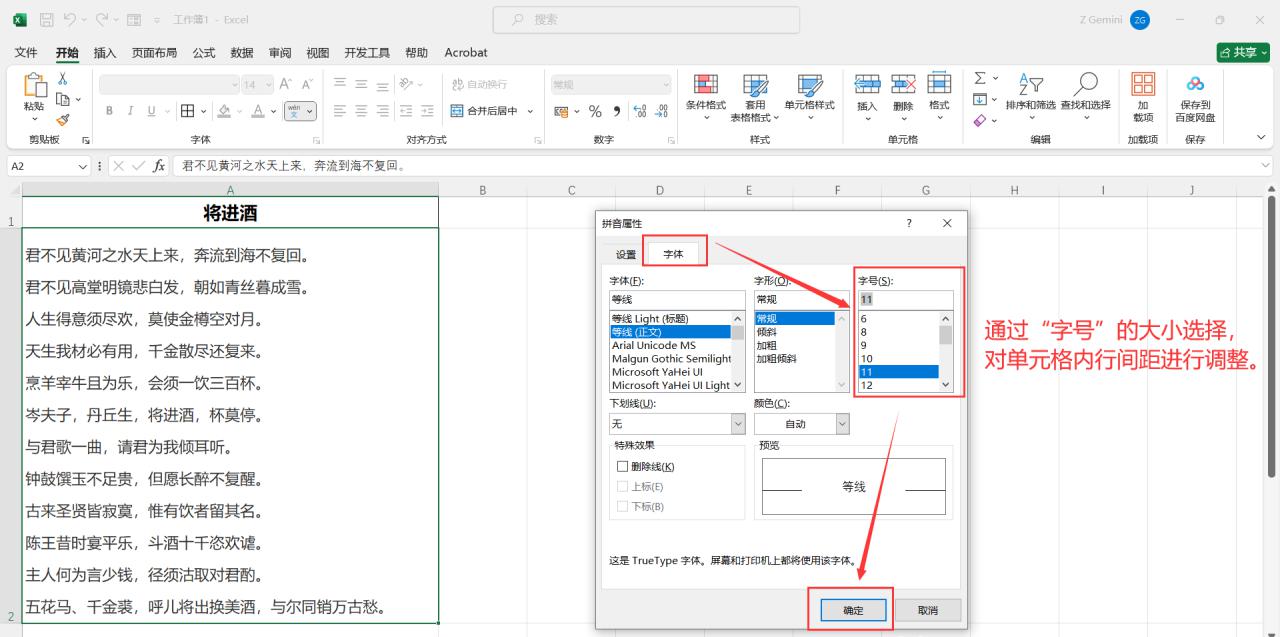This screenshot has width=1280, height=637.
Task: Toggle Bold formatting in ribbon
Action: click(109, 111)
